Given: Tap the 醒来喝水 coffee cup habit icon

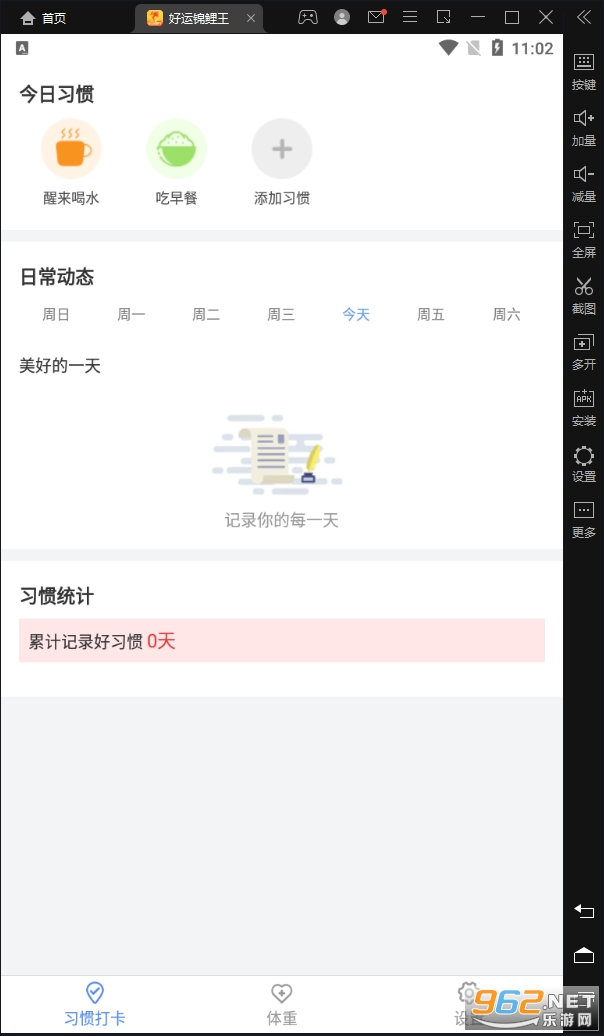Looking at the screenshot, I should pos(71,149).
